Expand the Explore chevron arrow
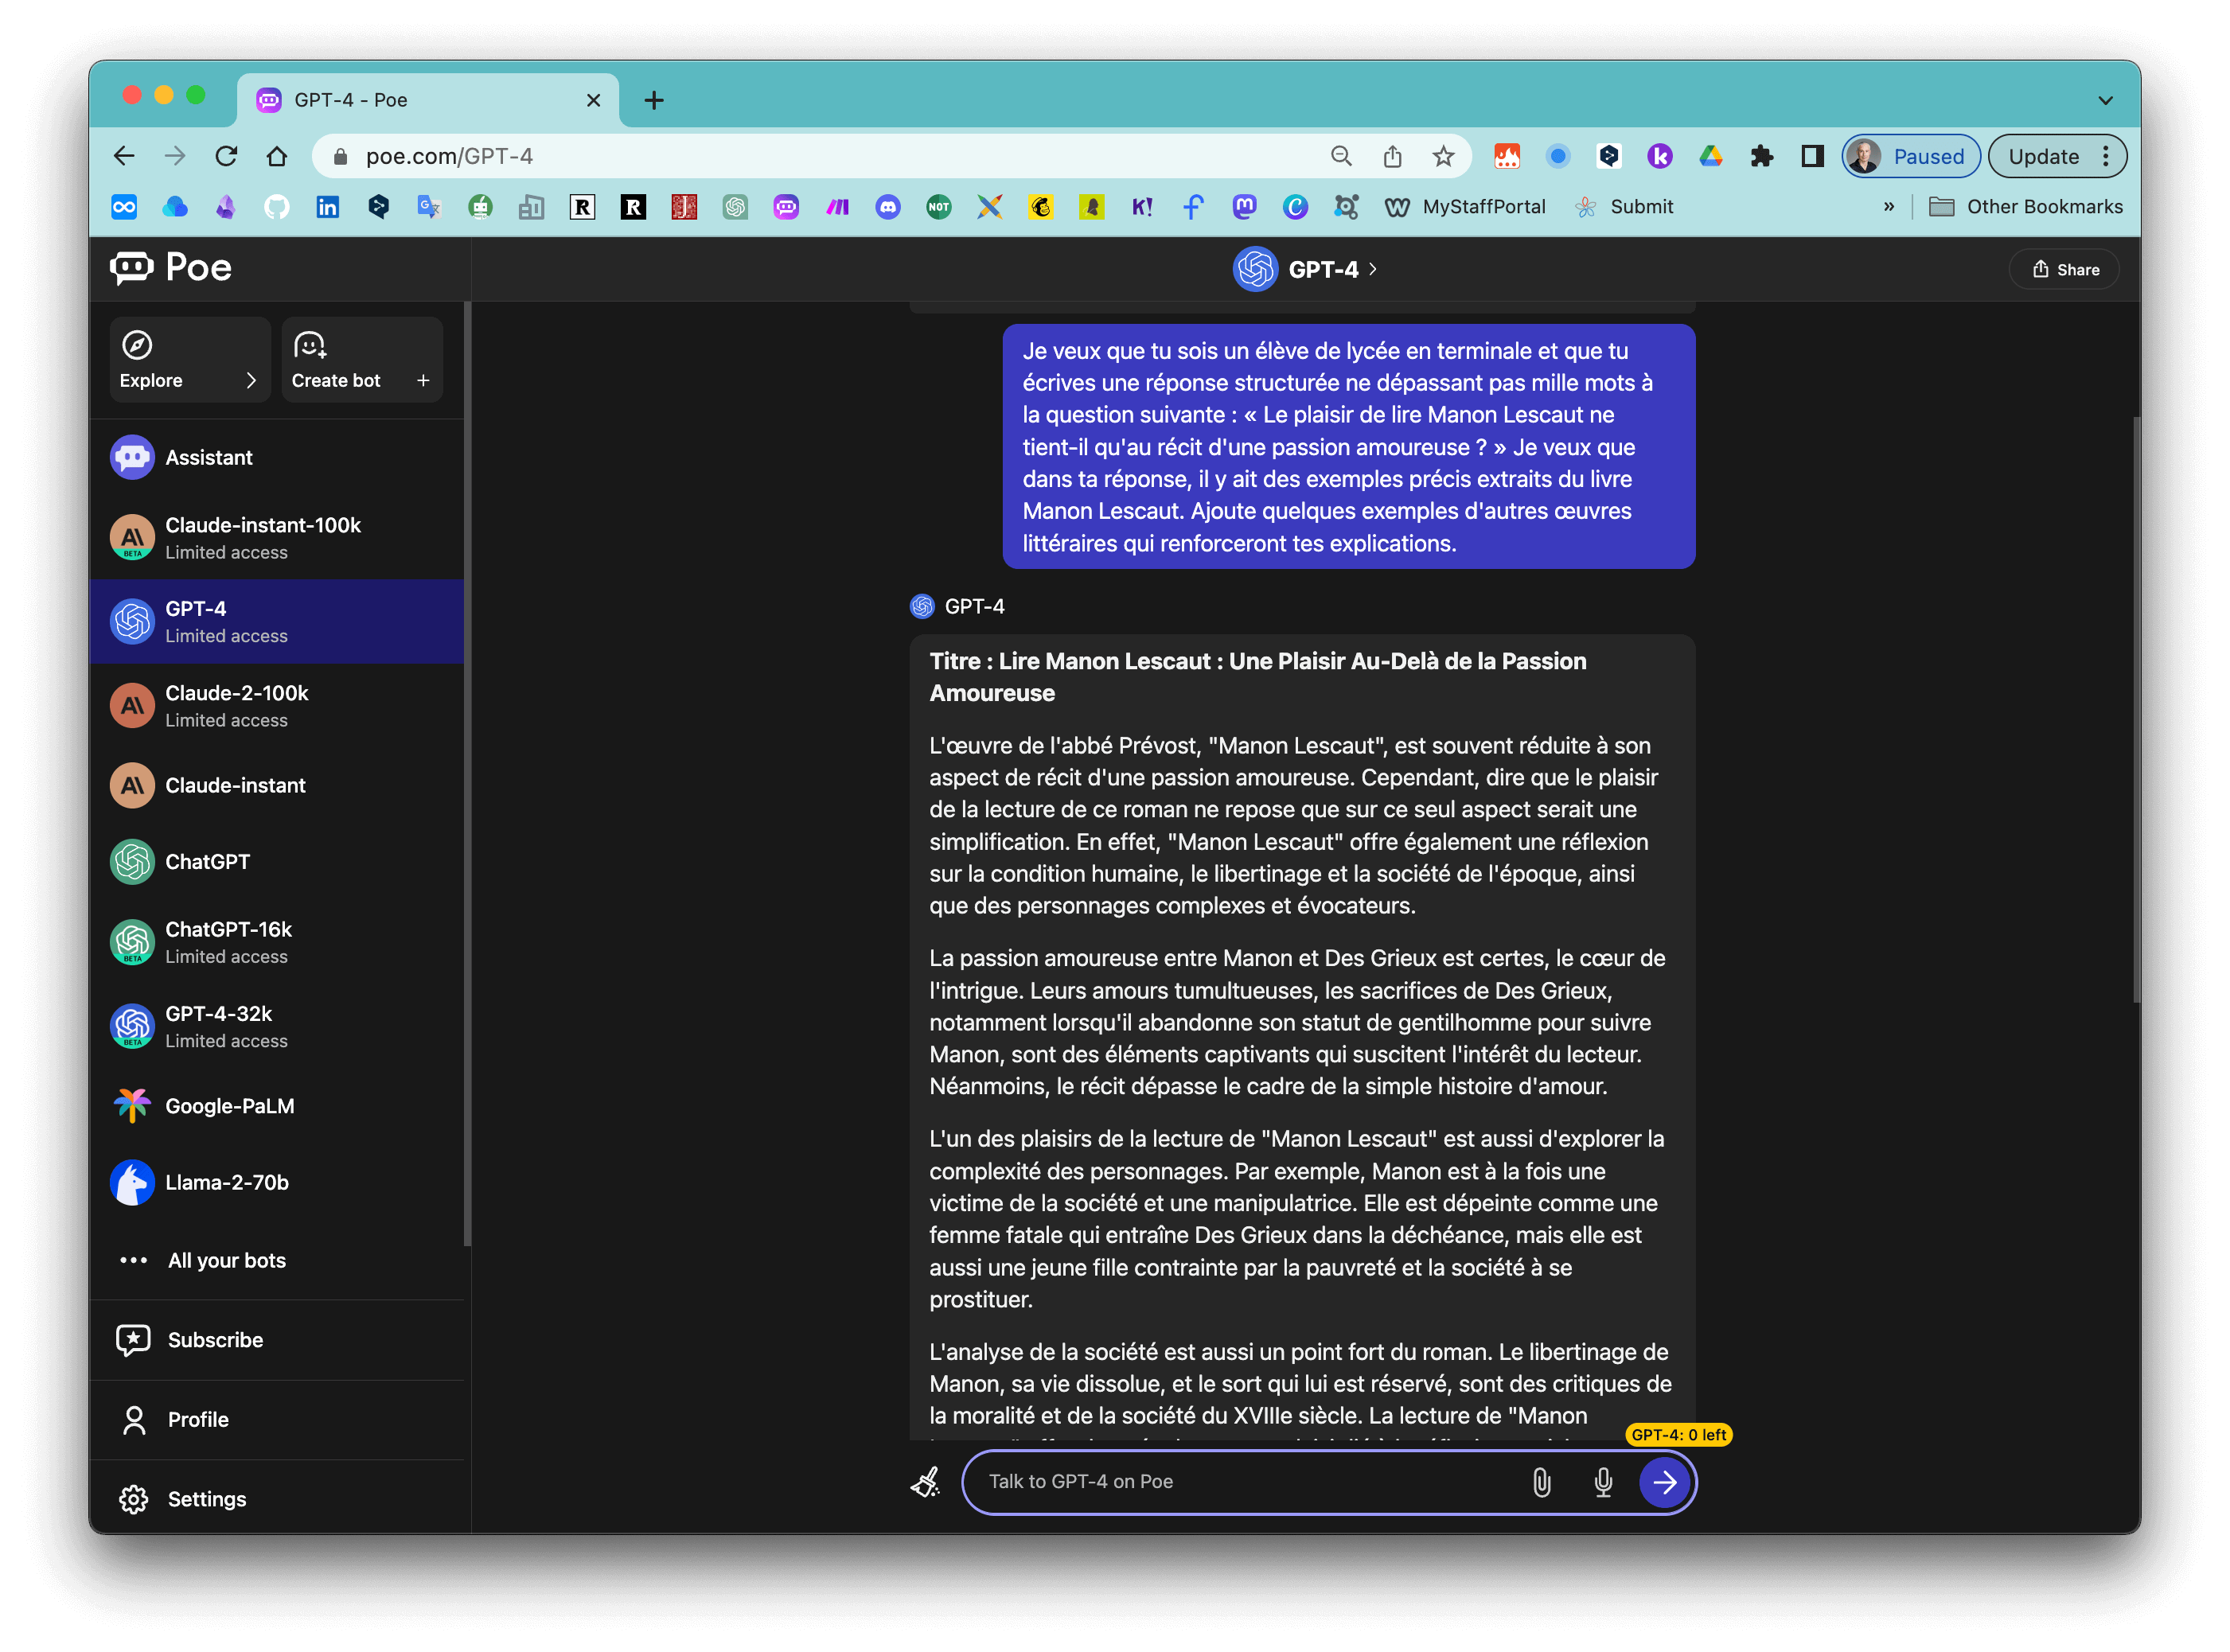 coord(251,381)
